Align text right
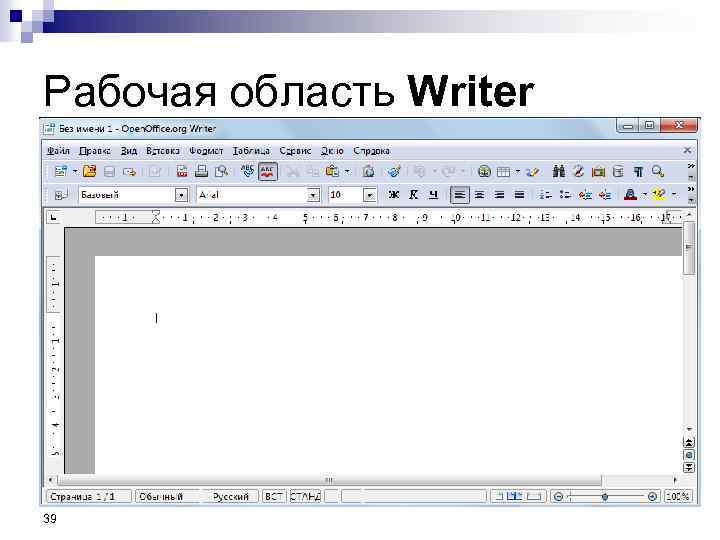The width and height of the screenshot is (720, 540). click(x=499, y=195)
